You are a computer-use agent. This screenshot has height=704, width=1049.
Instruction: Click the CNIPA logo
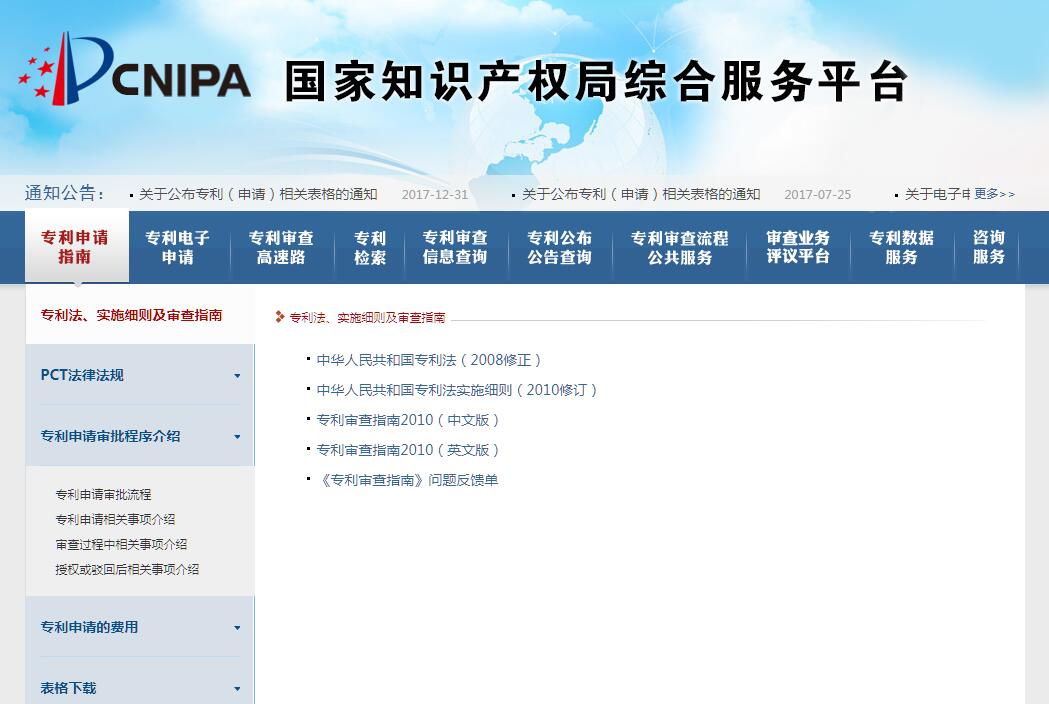coord(135,70)
